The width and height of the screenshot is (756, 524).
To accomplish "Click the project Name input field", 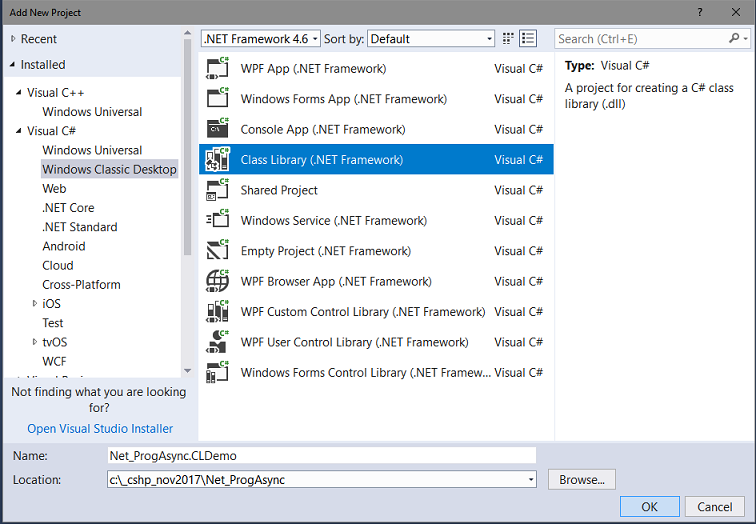I will (322, 456).
